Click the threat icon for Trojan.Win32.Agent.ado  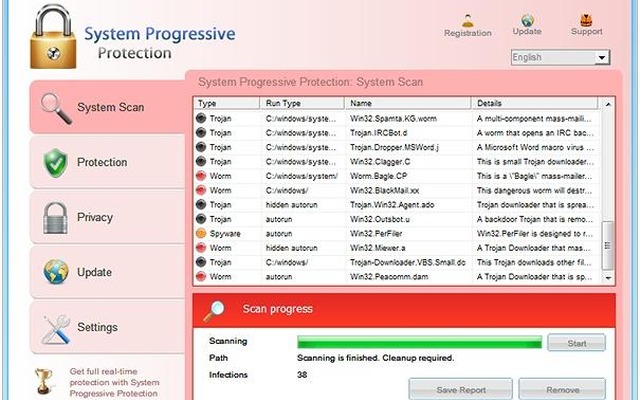coord(201,204)
